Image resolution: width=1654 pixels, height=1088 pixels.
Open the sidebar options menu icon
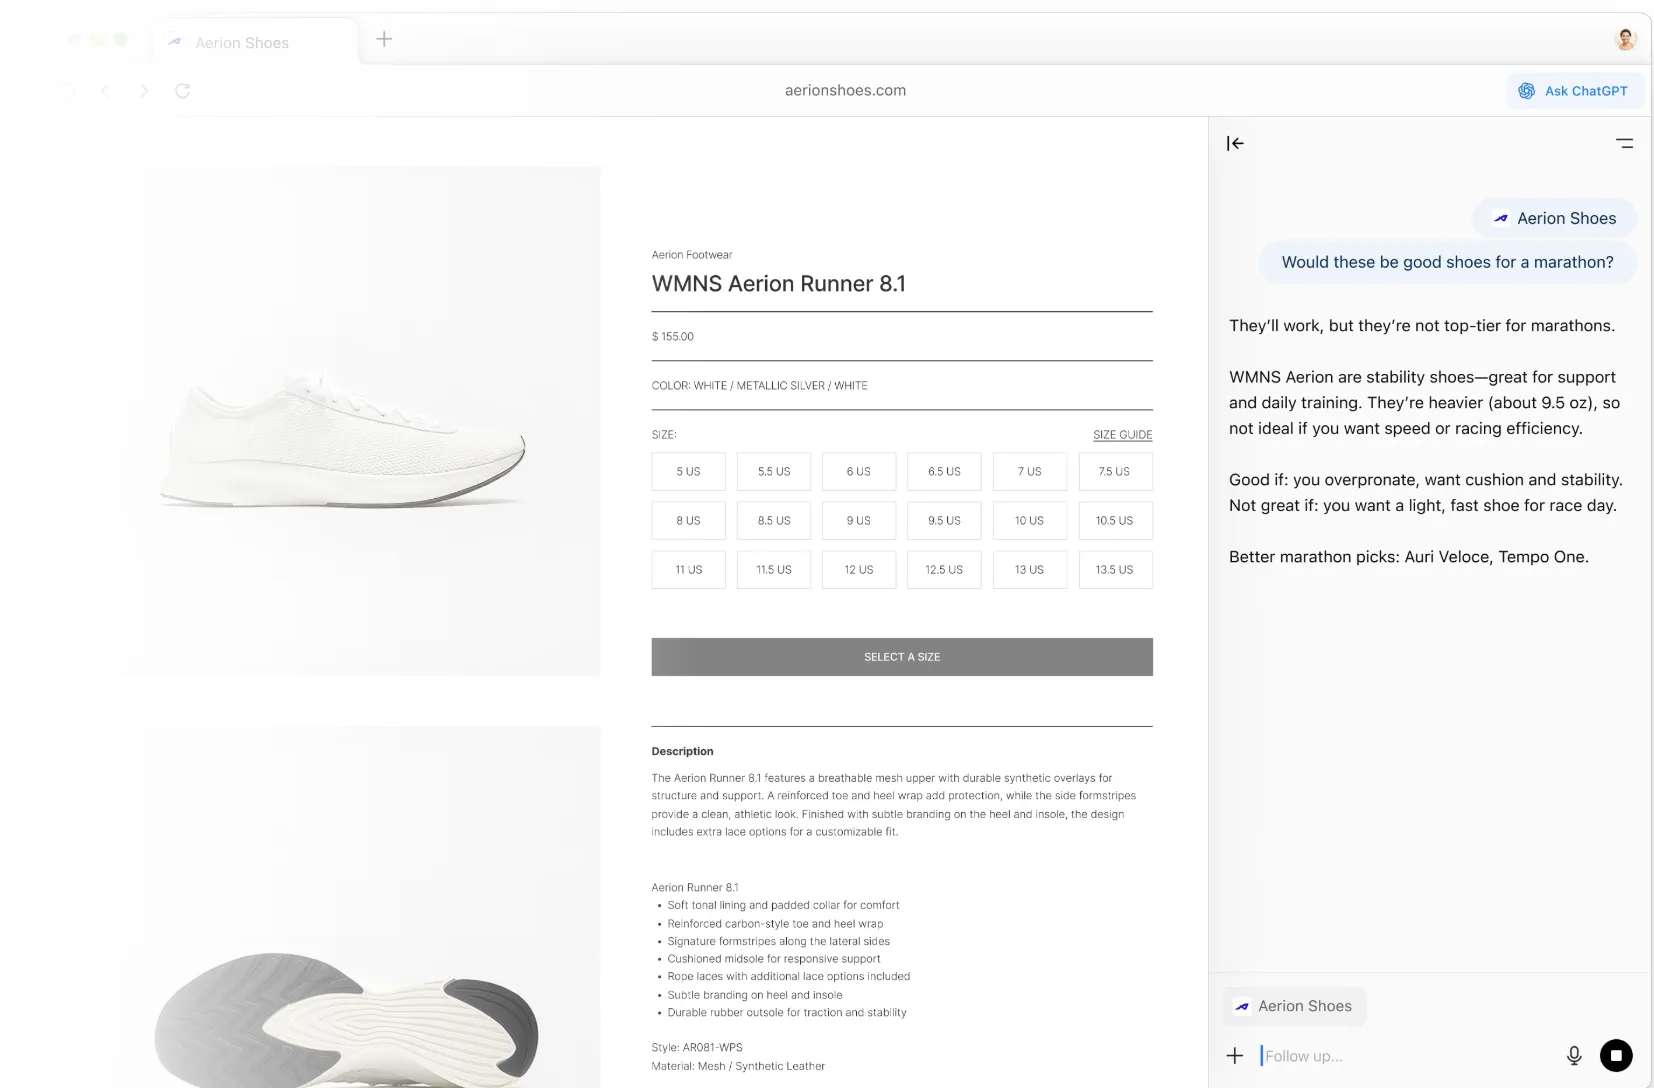(x=1624, y=144)
